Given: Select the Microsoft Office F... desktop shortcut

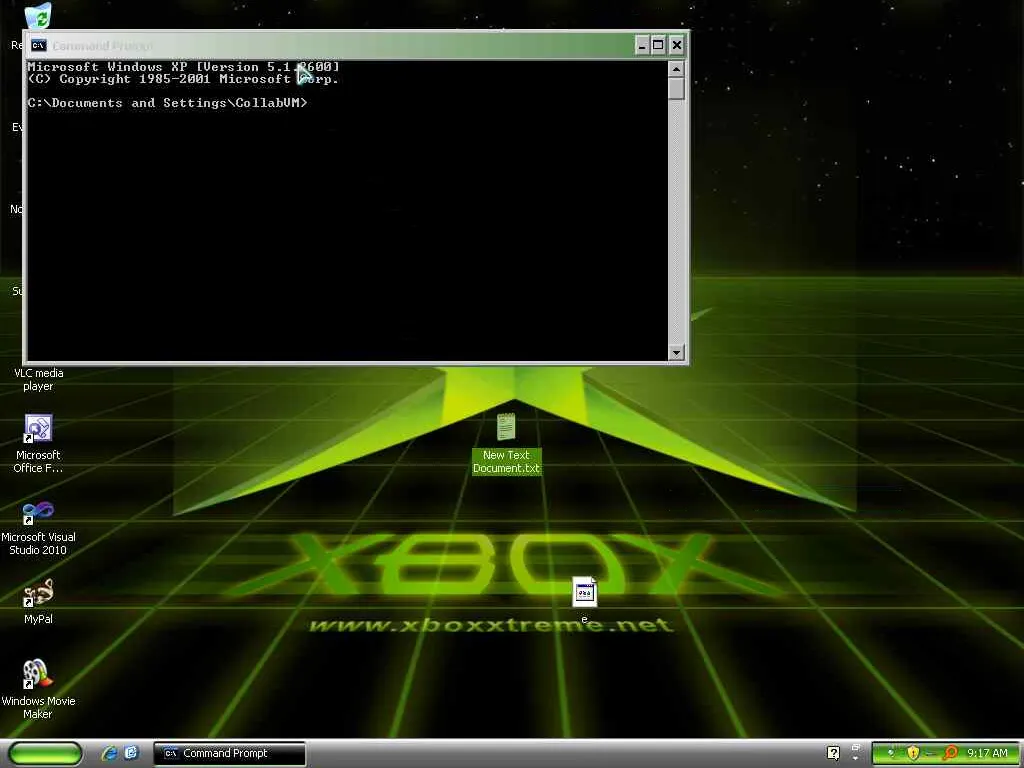Looking at the screenshot, I should (x=38, y=443).
